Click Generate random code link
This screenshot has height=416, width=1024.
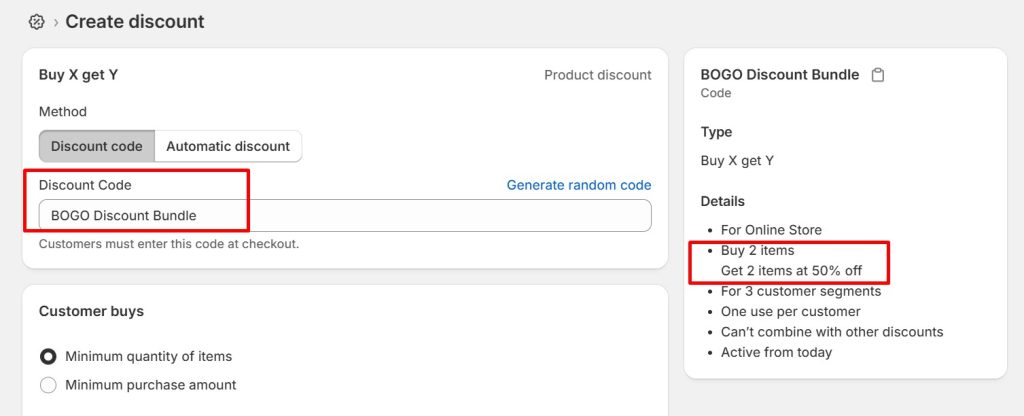[578, 185]
